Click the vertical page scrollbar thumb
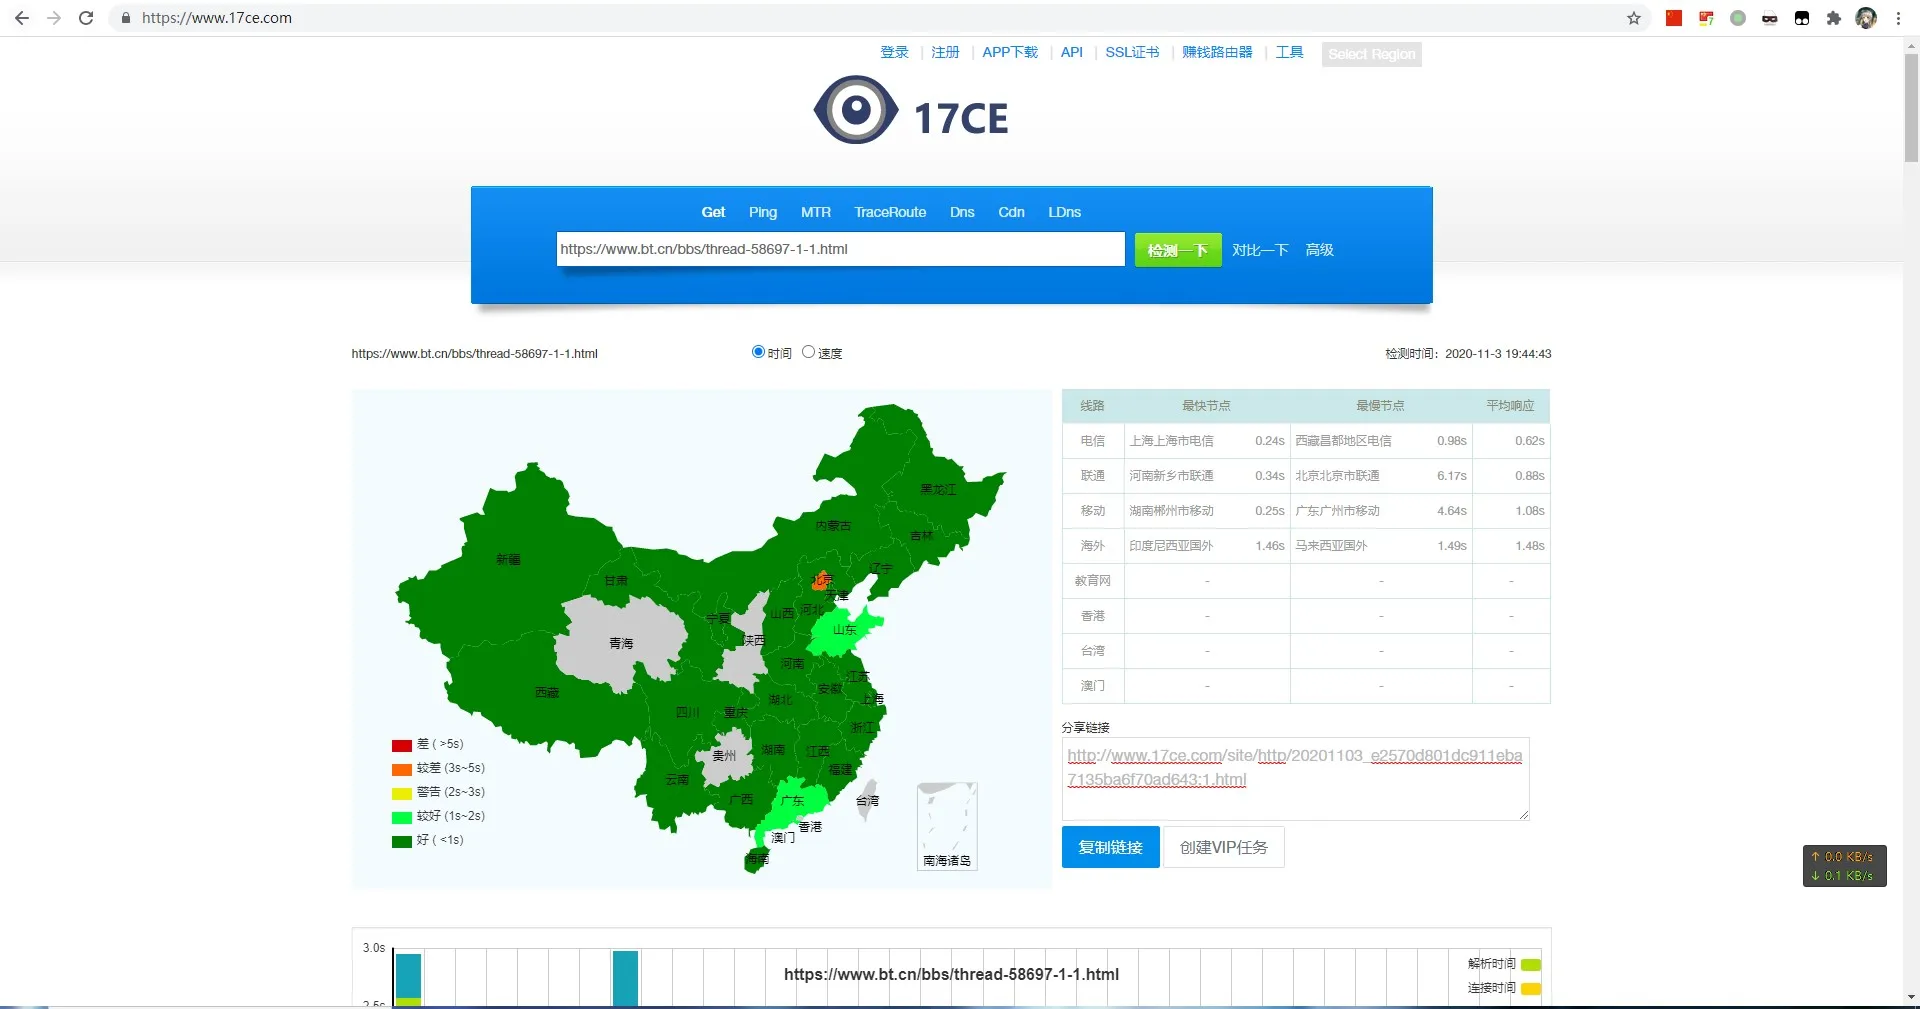1920x1009 pixels. point(1911,106)
